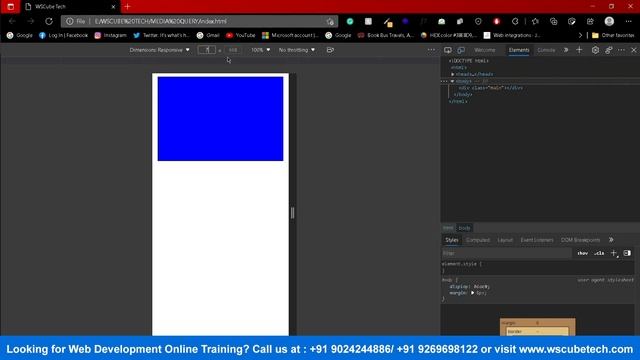
Task: Reload the page with the refresh icon
Action: click(x=49, y=21)
